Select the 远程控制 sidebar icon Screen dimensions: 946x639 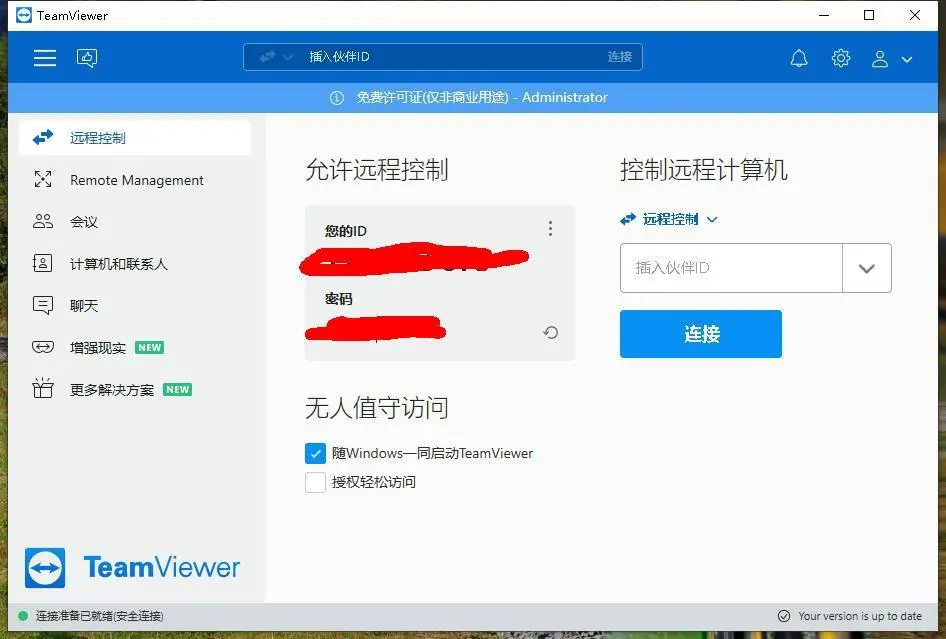[43, 137]
